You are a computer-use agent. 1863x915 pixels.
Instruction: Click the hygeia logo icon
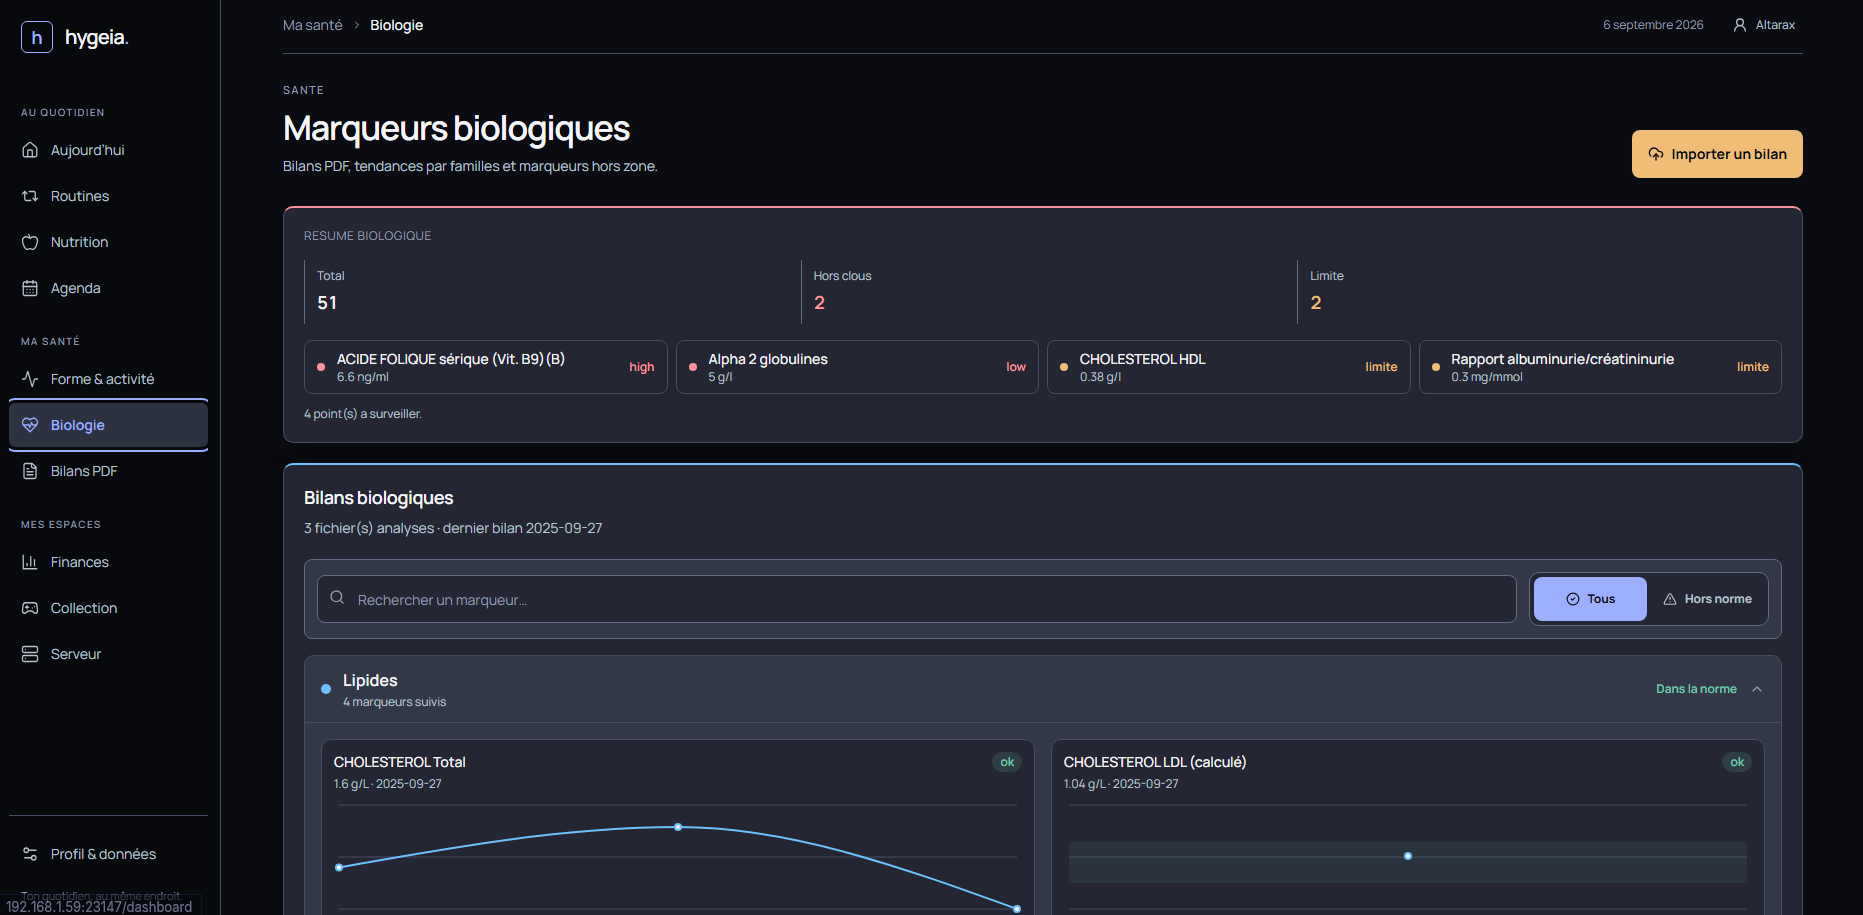[x=37, y=37]
